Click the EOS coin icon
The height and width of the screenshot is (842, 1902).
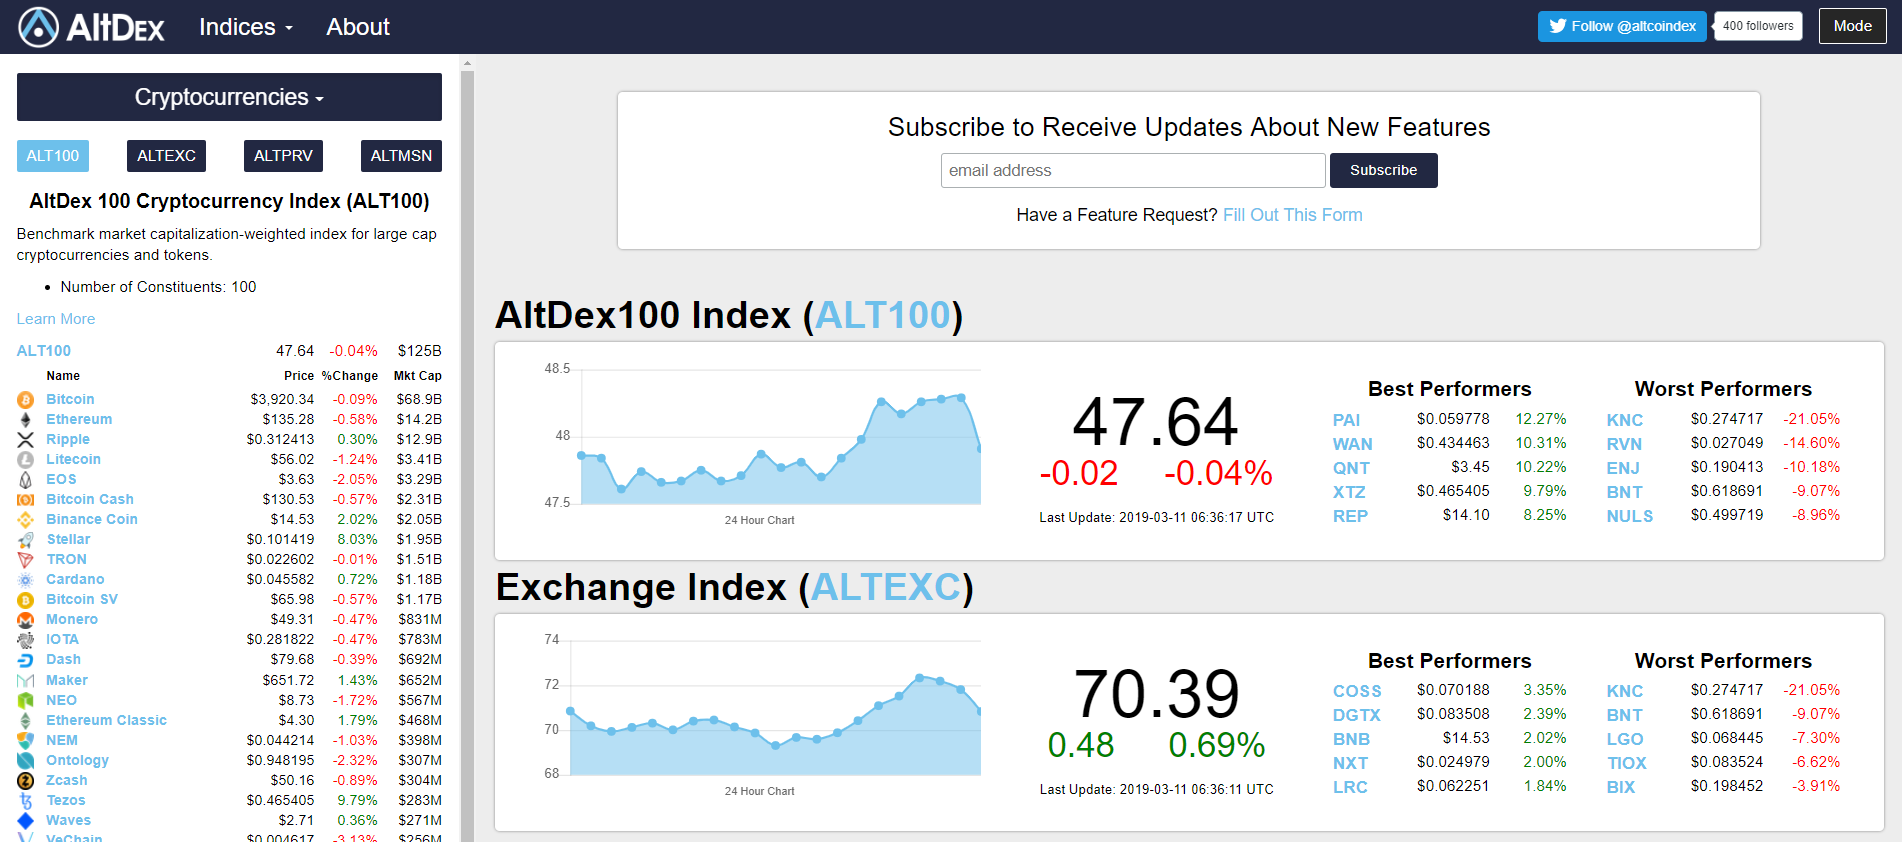point(26,480)
